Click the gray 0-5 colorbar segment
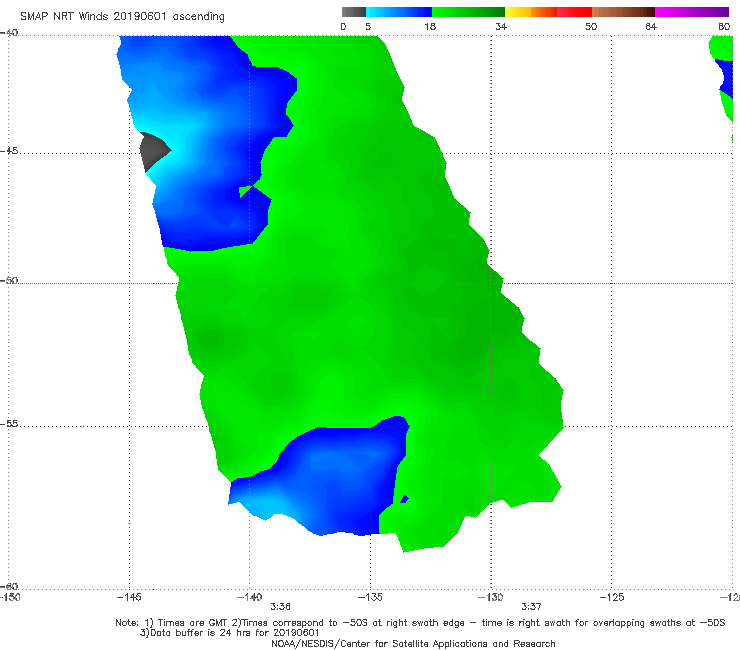The height and width of the screenshot is (650, 740). pos(354,12)
